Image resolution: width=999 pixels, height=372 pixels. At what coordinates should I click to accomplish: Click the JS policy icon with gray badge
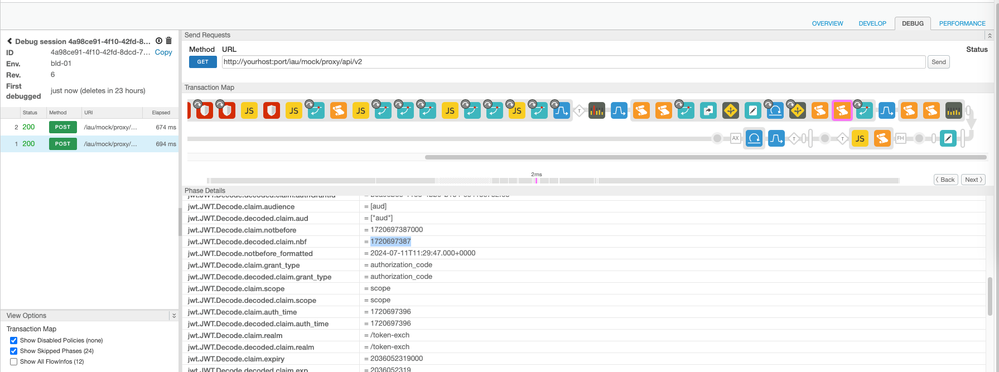point(517,111)
